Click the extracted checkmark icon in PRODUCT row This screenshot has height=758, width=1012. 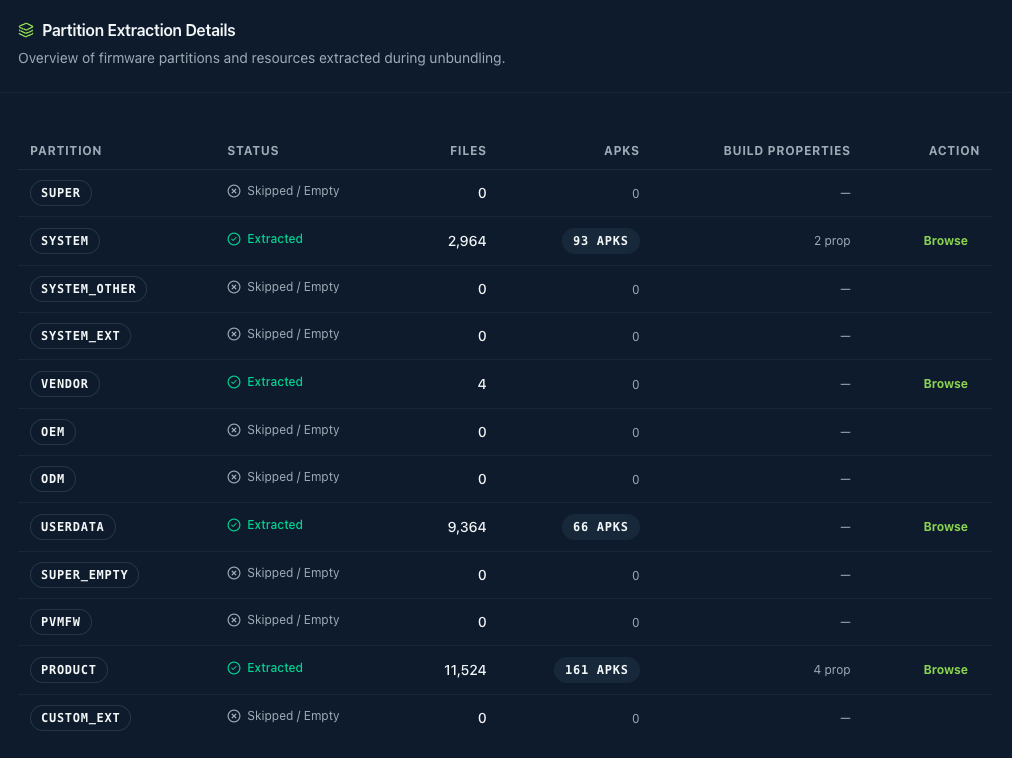click(x=234, y=668)
